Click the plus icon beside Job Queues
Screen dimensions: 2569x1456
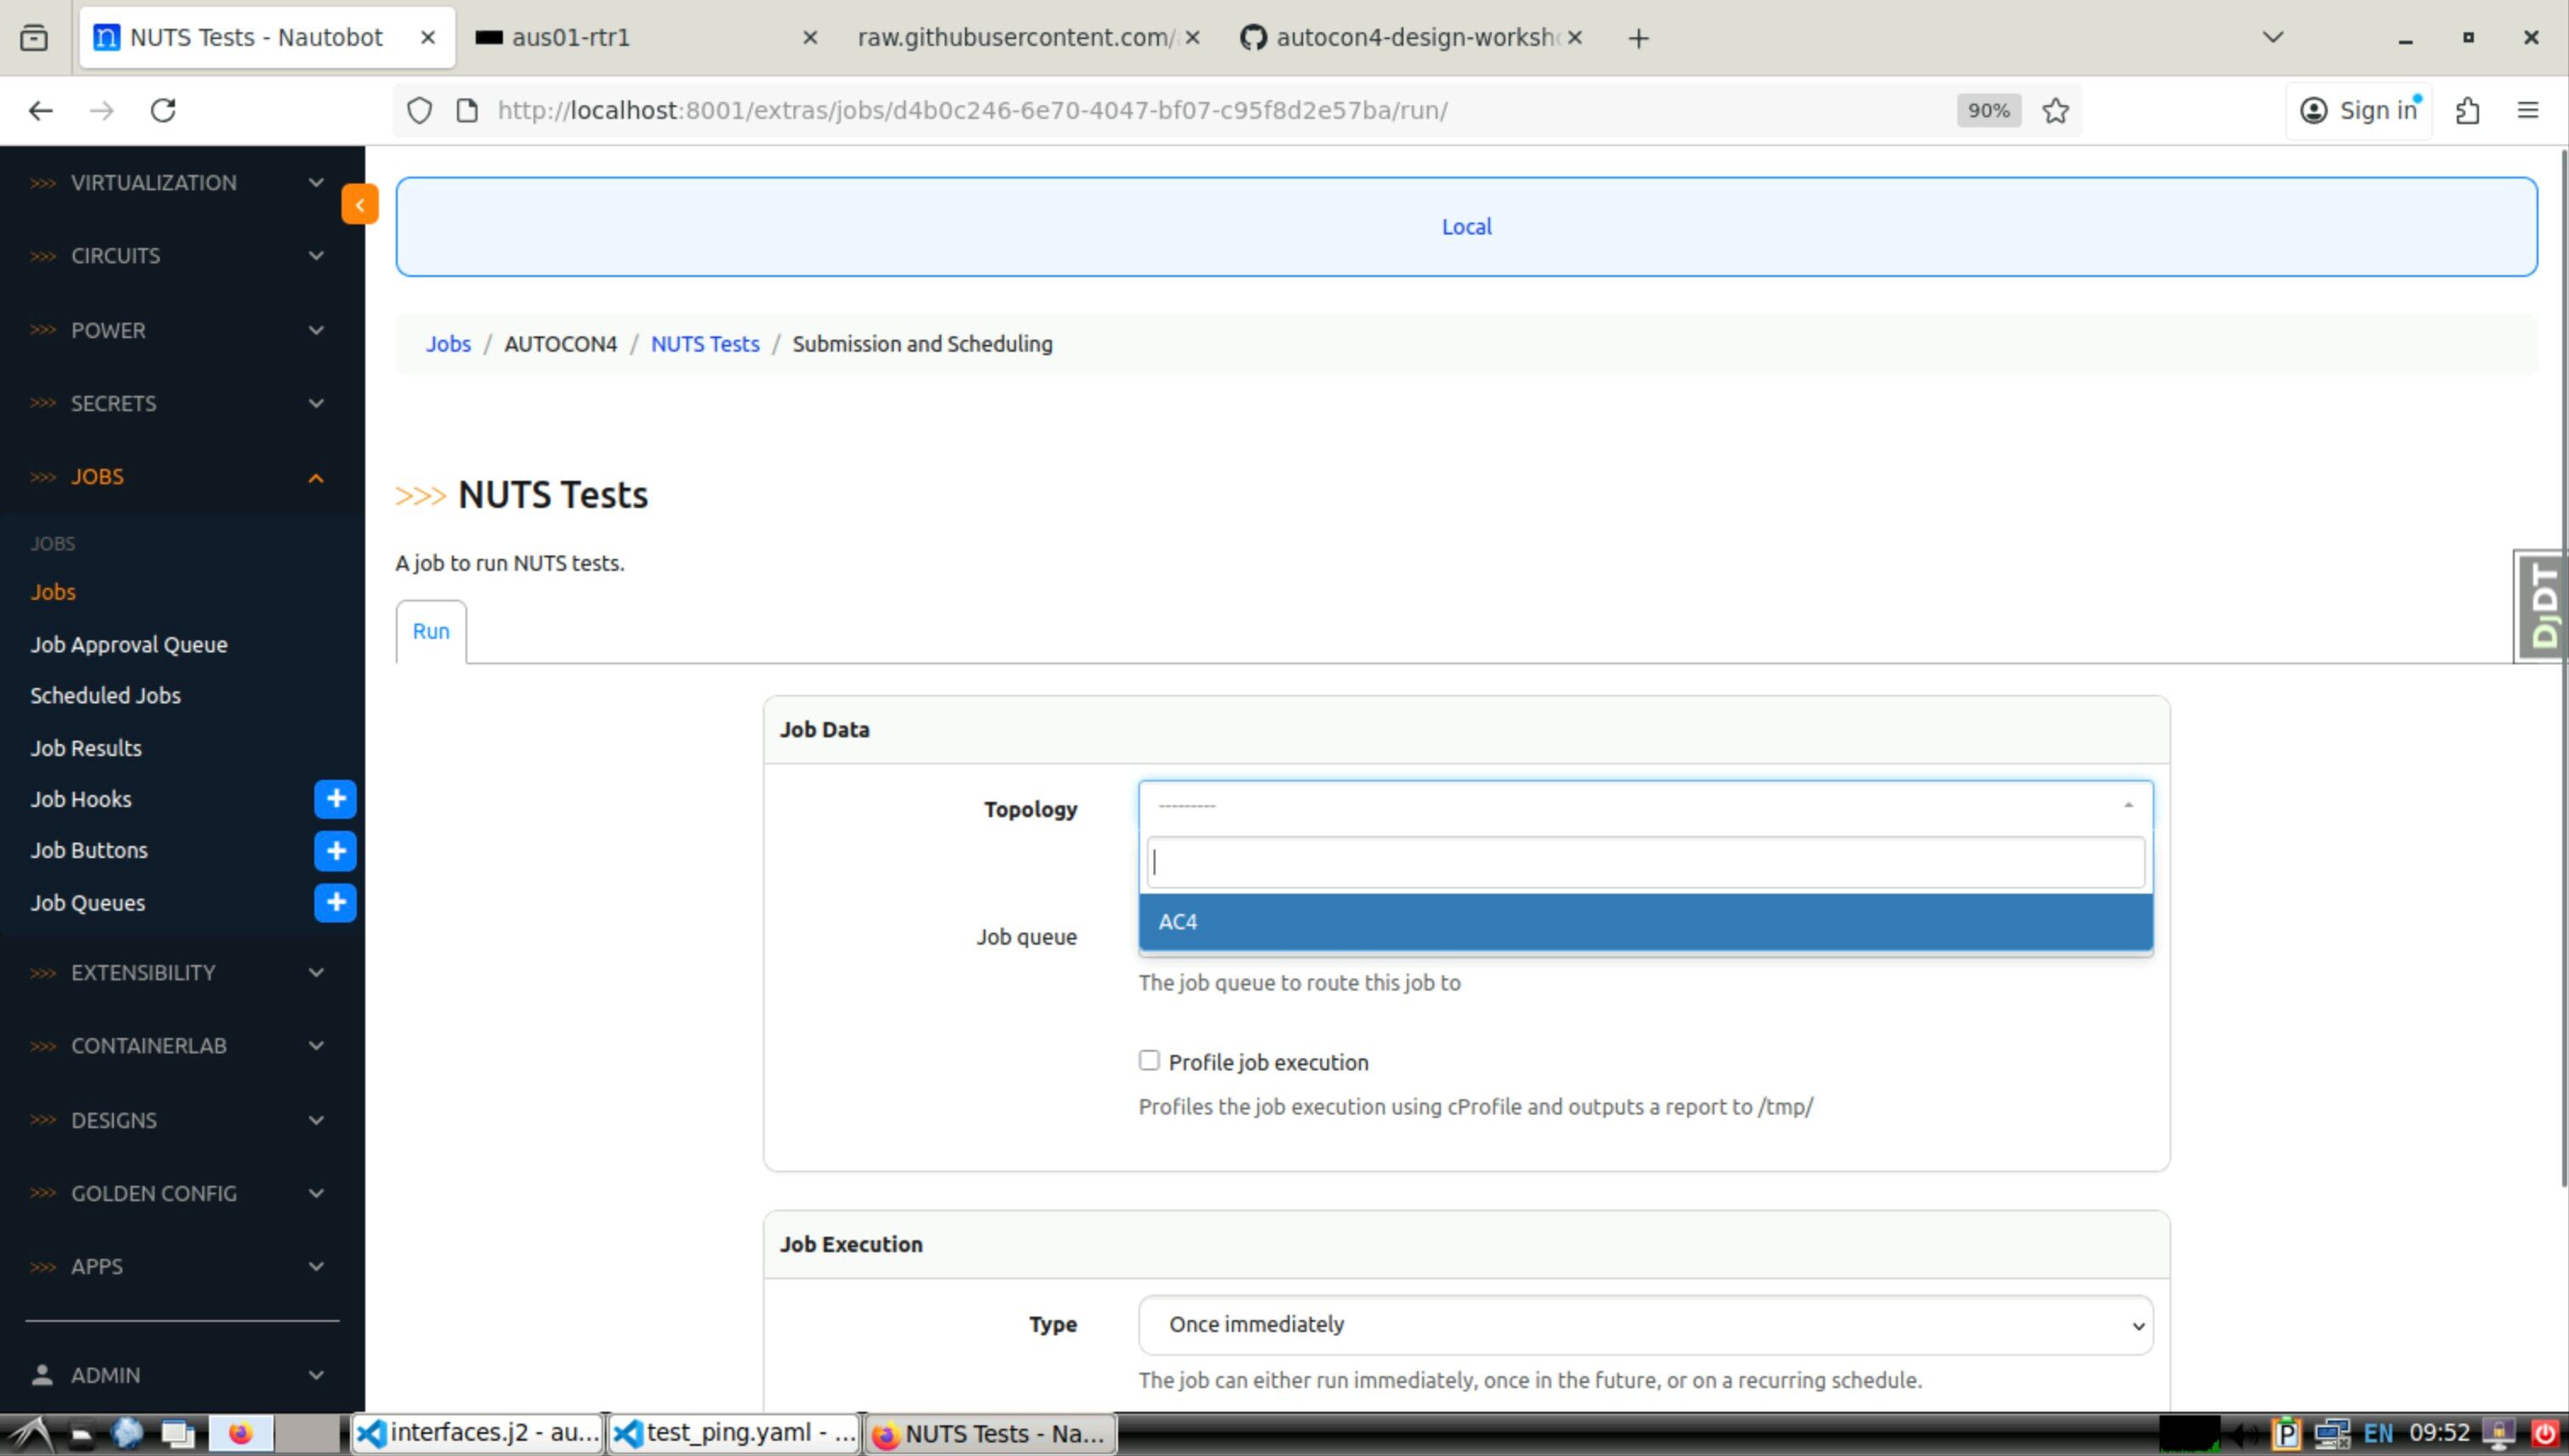tap(335, 902)
